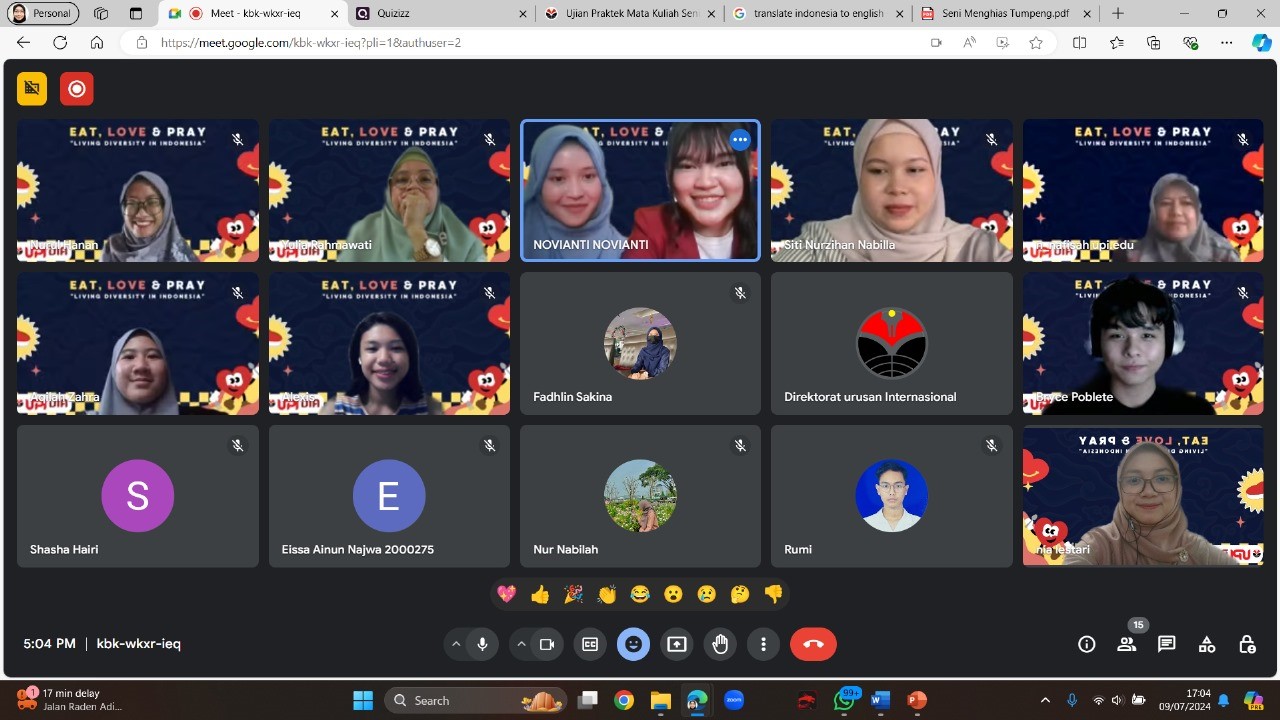This screenshot has width=1280, height=720.
Task: Send the clapping hands reaction
Action: [607, 594]
